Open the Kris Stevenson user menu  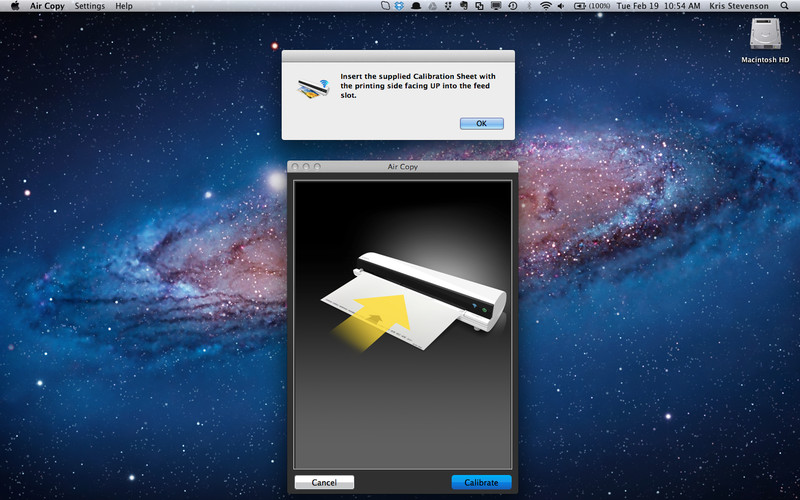[x=739, y=6]
